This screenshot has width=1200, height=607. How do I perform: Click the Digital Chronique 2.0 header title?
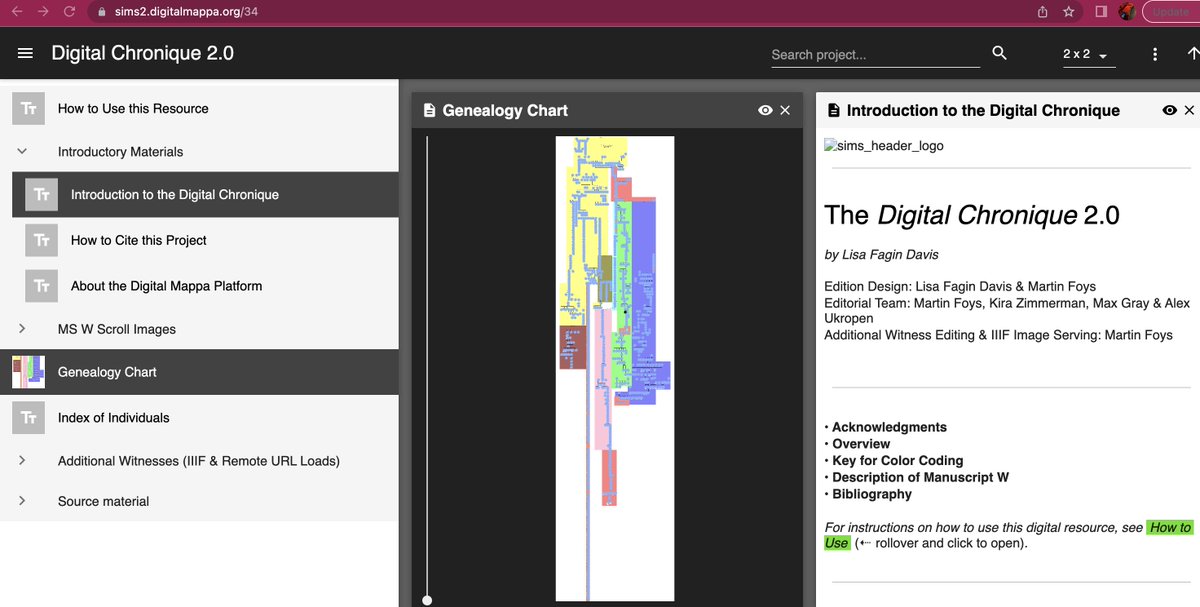142,53
